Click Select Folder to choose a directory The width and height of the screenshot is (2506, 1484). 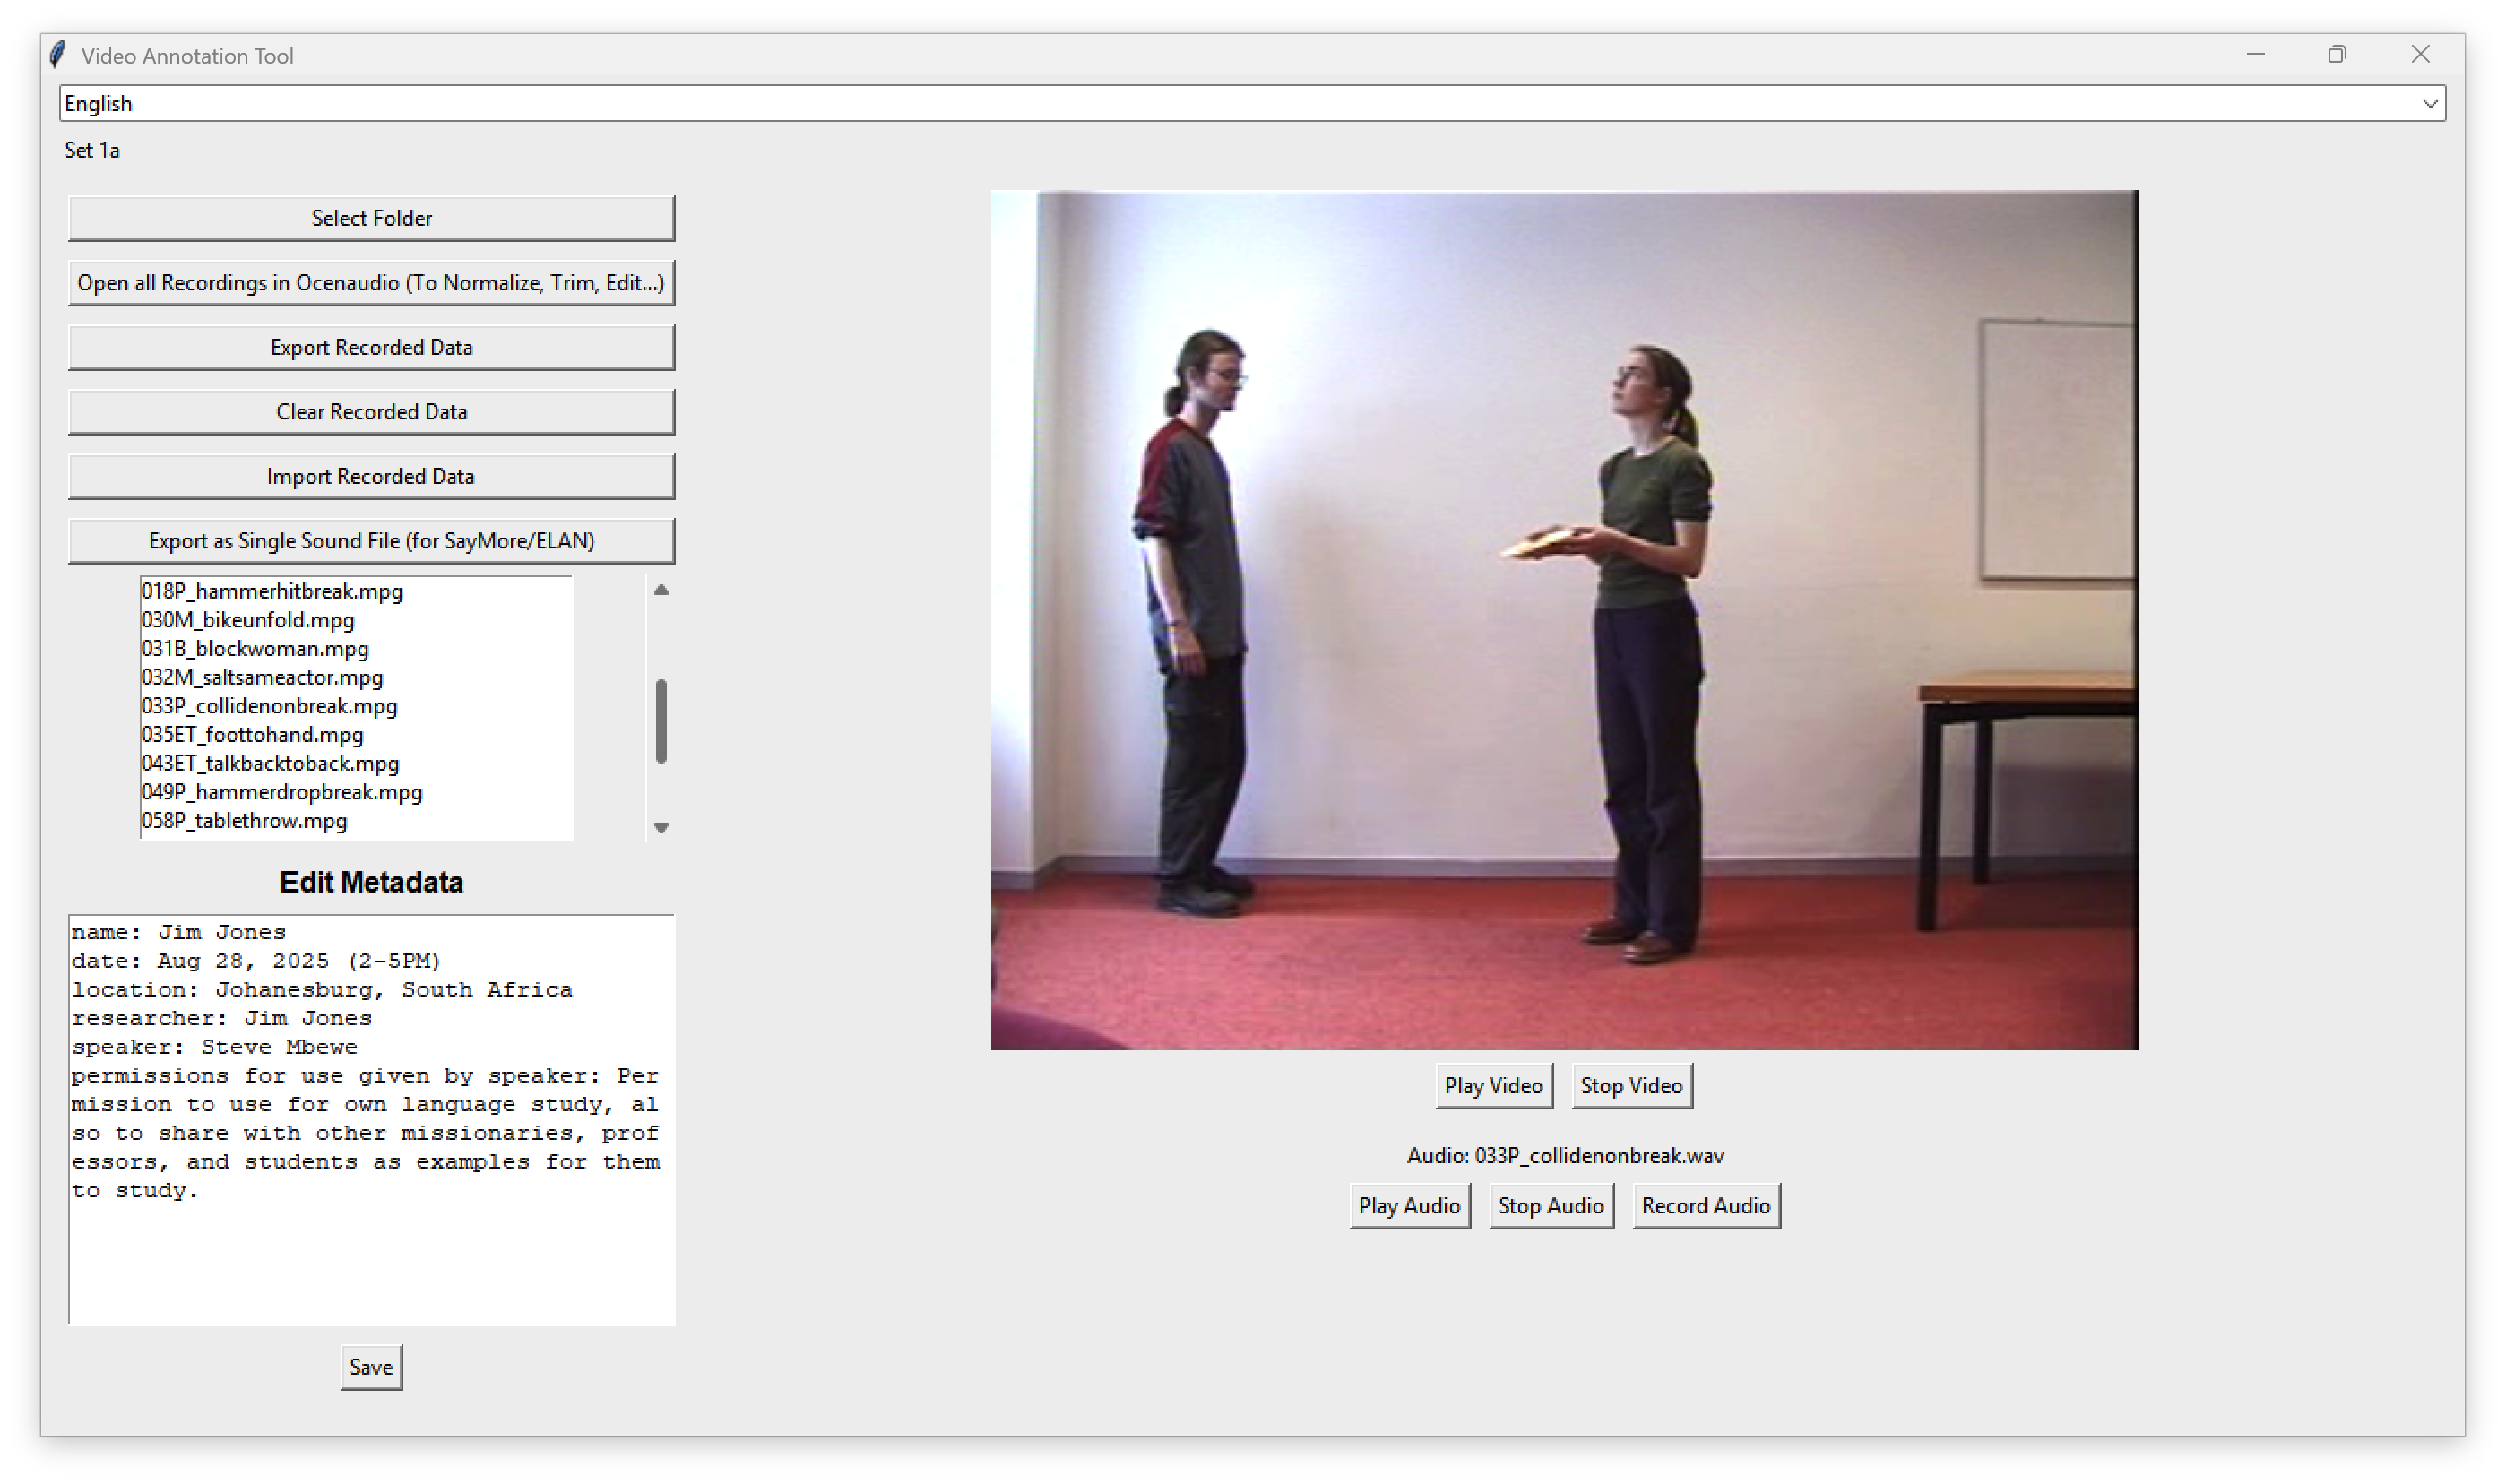pyautogui.click(x=371, y=217)
